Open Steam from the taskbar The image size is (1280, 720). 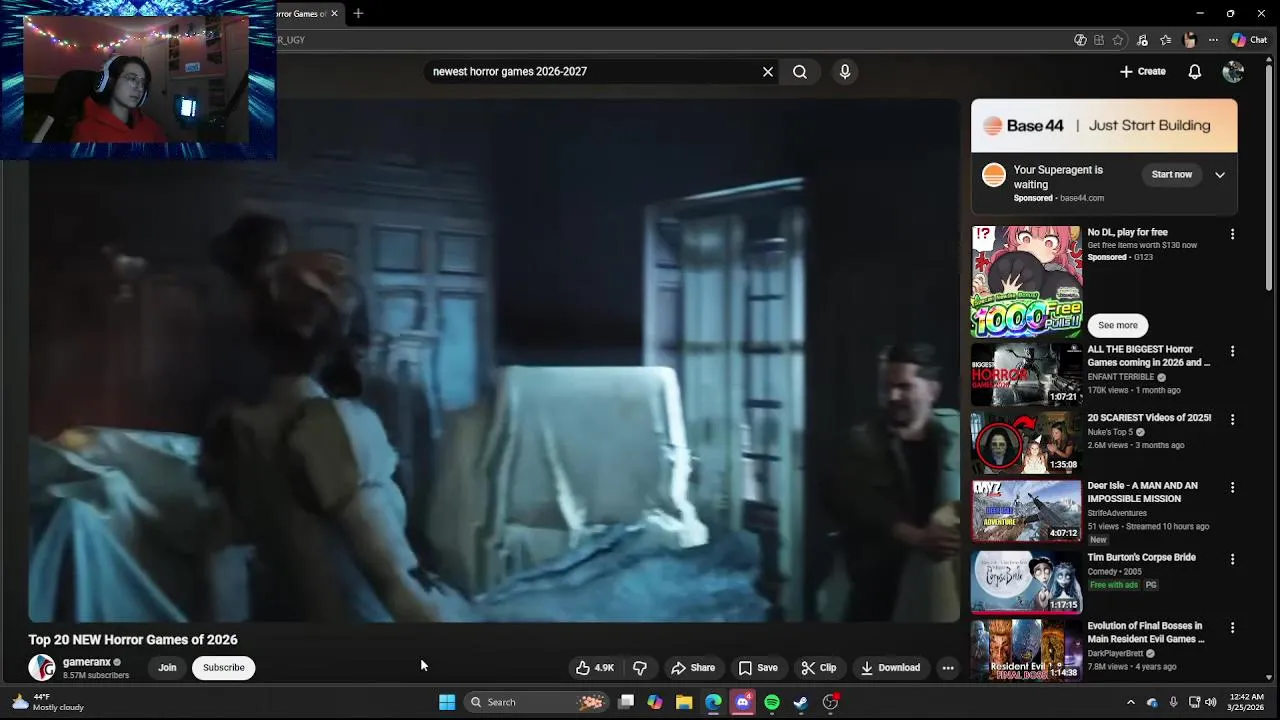(800, 702)
